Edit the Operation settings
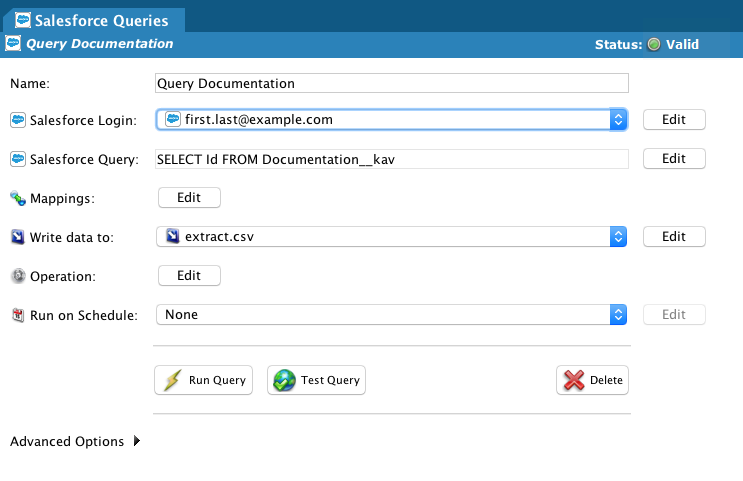Viewport: 743px width, 481px height. coord(189,275)
